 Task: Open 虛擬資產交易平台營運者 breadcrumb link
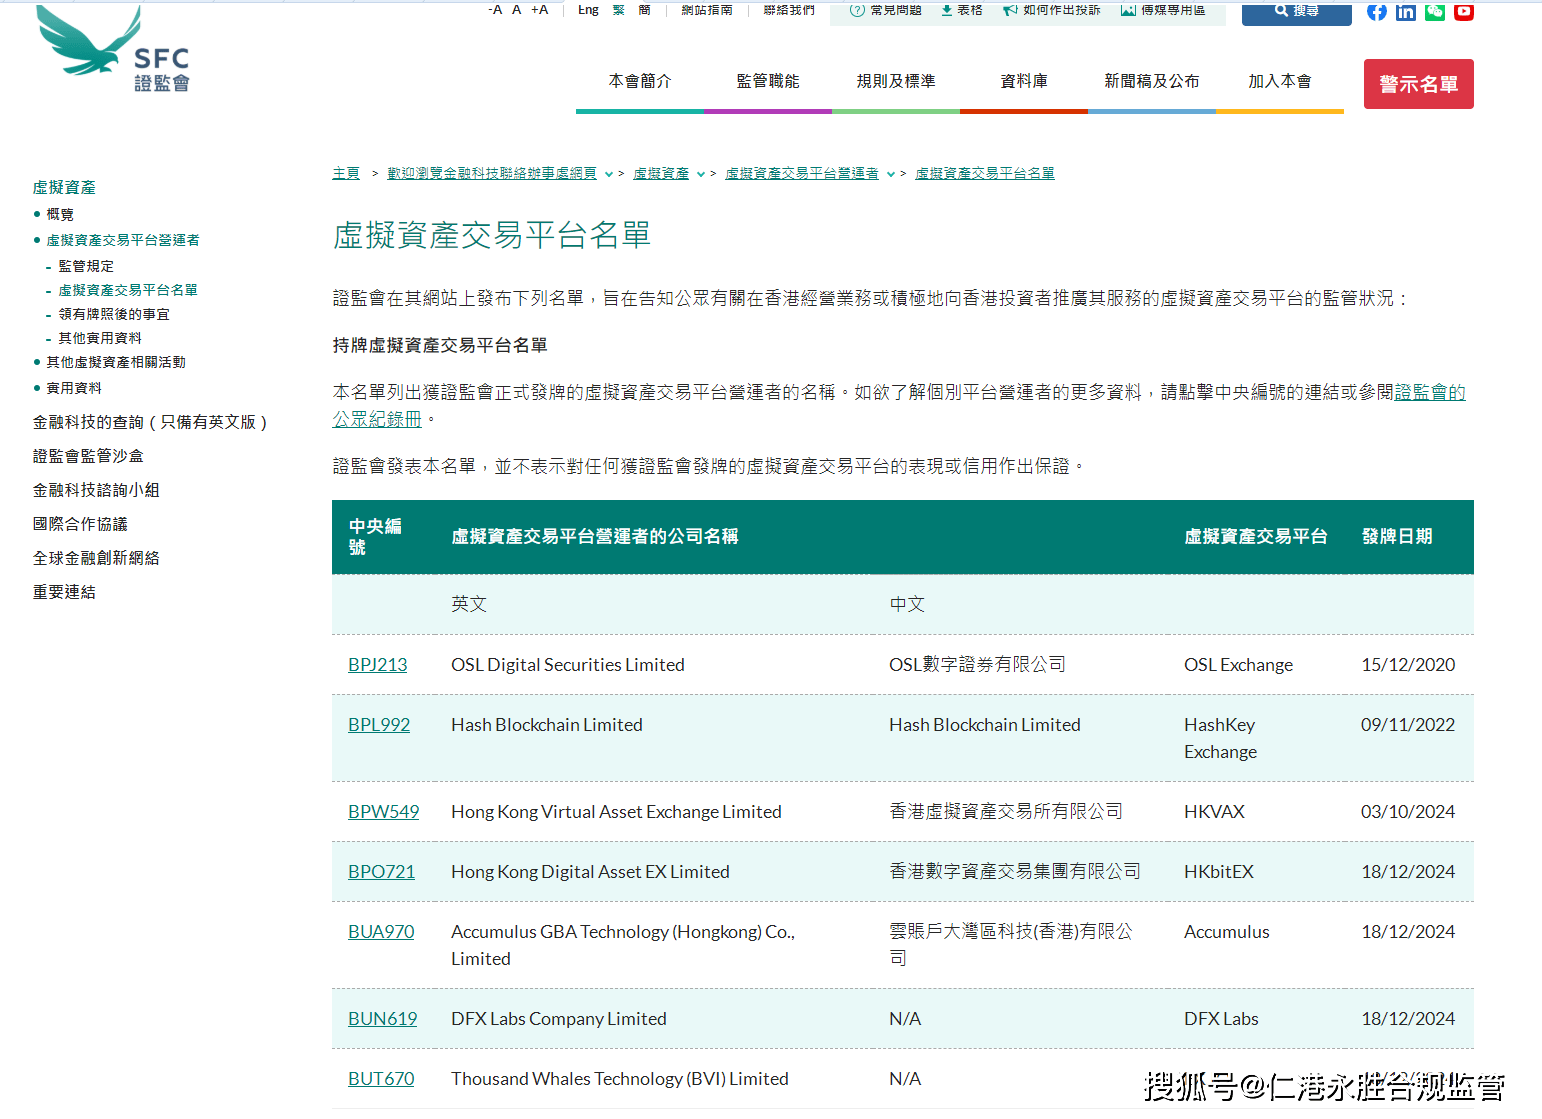[802, 173]
